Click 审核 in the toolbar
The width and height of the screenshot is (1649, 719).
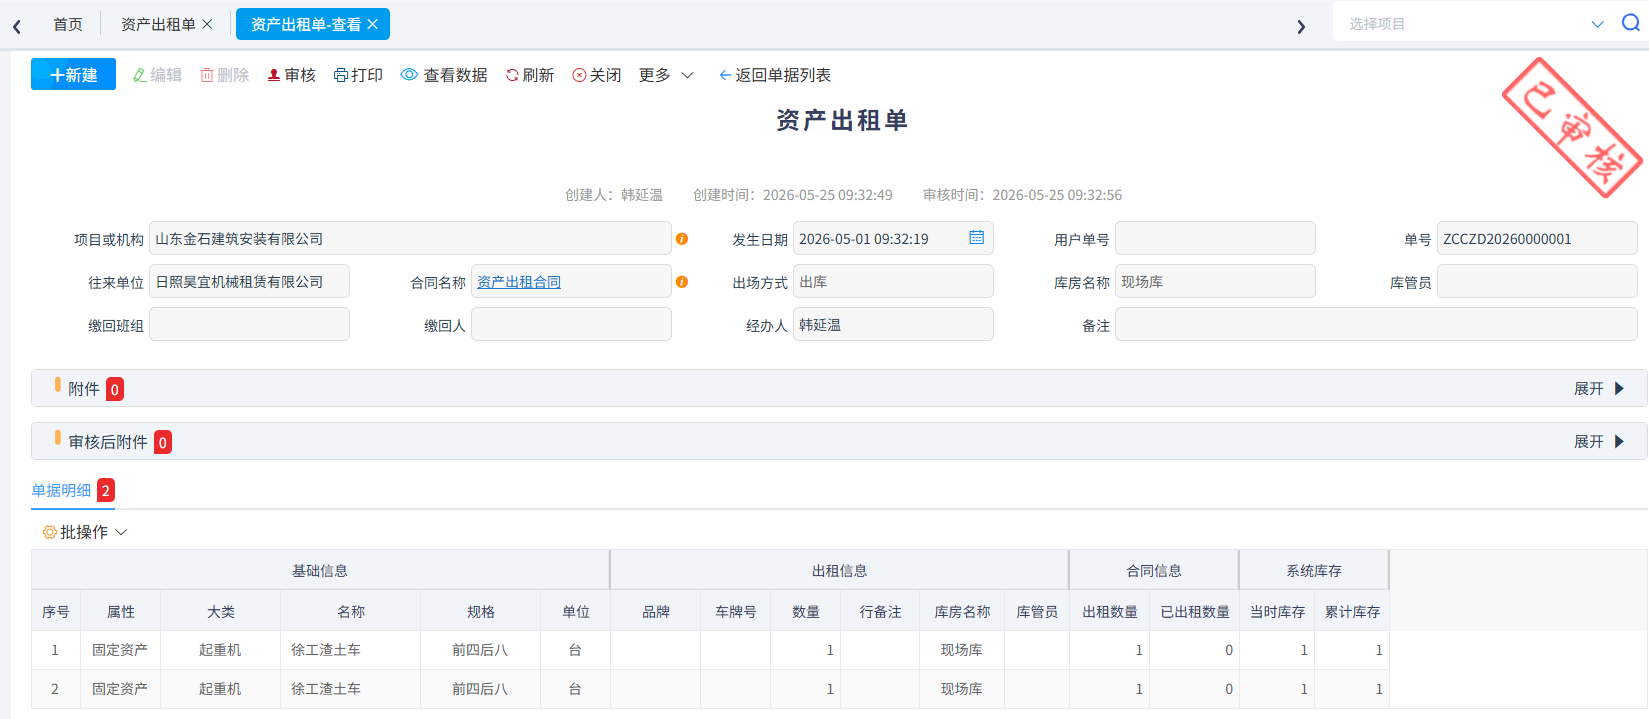[x=291, y=75]
